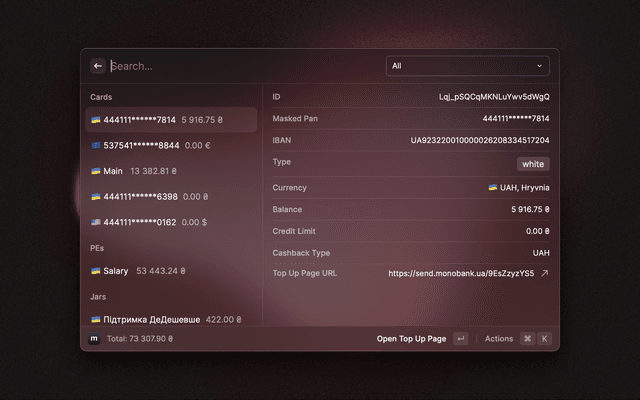The image size is (640, 400).
Task: Click the Command key icon
Action: (x=527, y=339)
